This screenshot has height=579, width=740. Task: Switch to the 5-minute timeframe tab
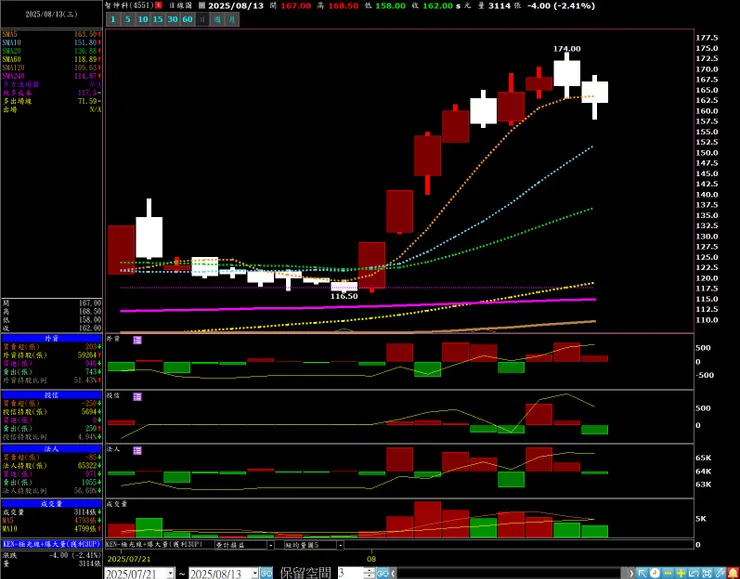coord(127,19)
